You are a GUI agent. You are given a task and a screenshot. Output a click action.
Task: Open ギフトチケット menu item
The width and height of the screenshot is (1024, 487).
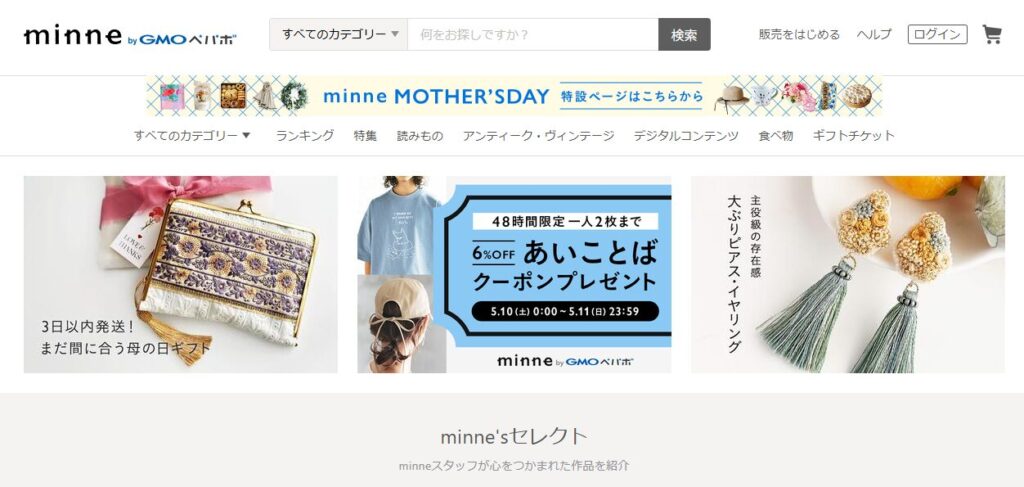click(x=854, y=136)
